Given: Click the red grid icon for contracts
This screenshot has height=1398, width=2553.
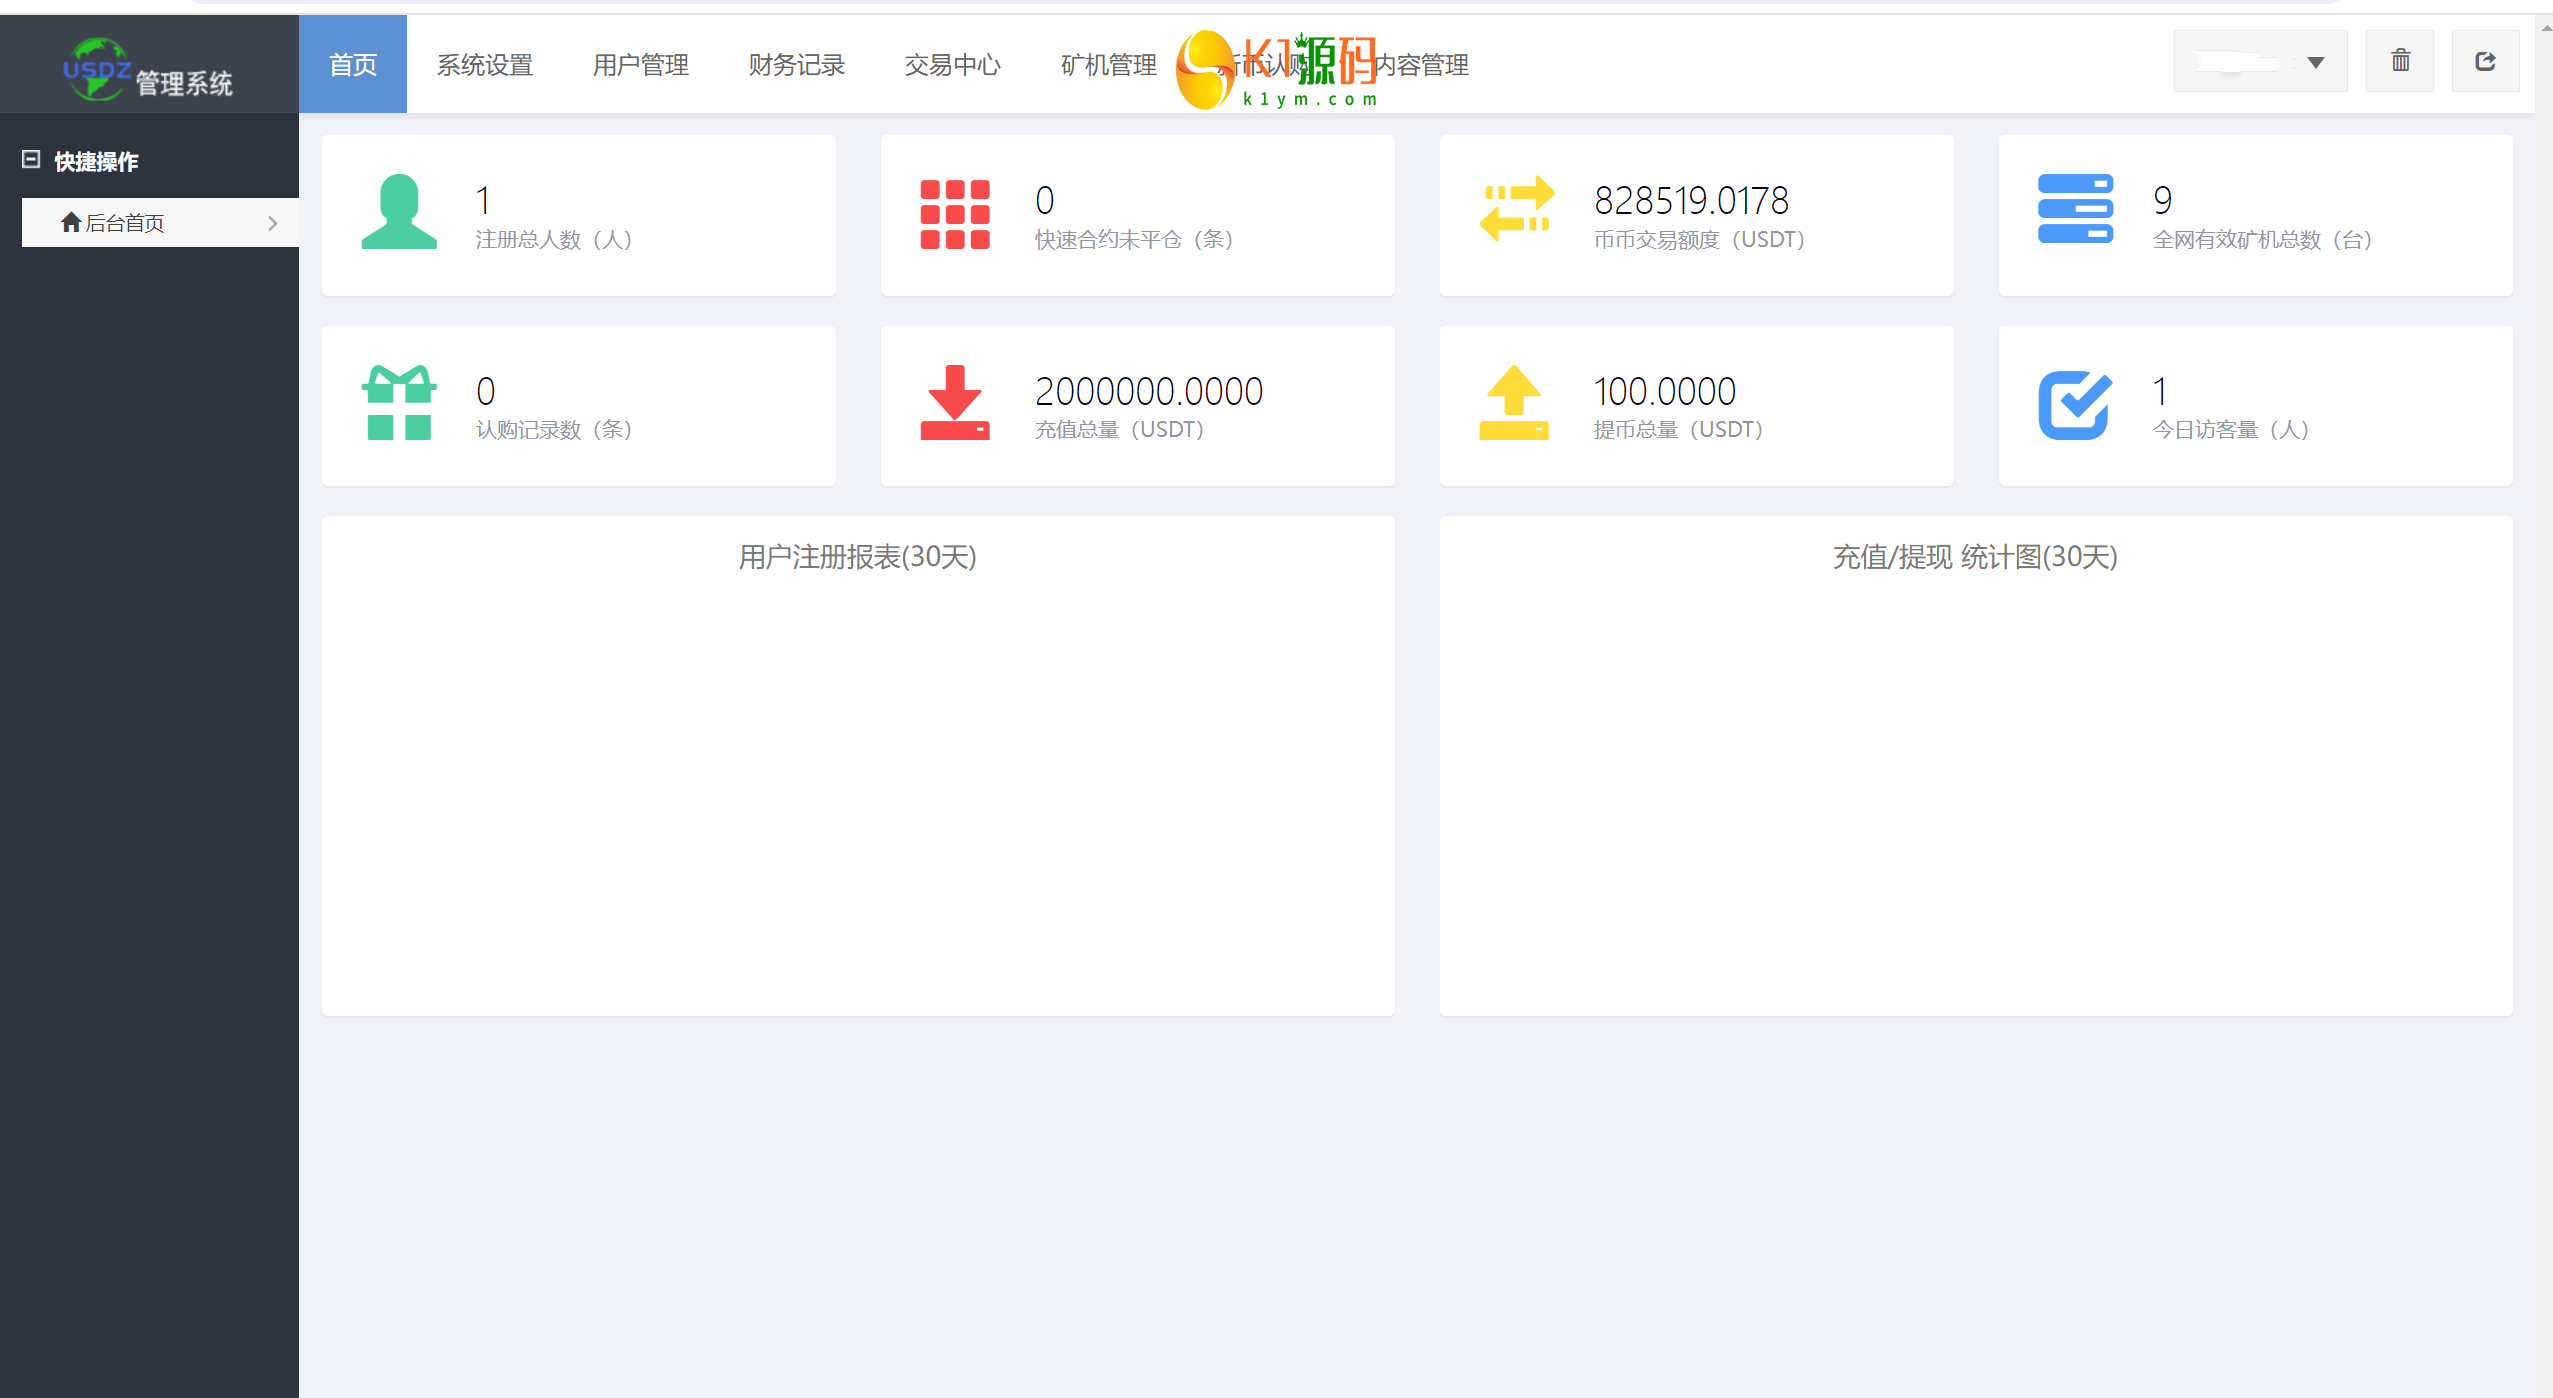Looking at the screenshot, I should (x=954, y=214).
